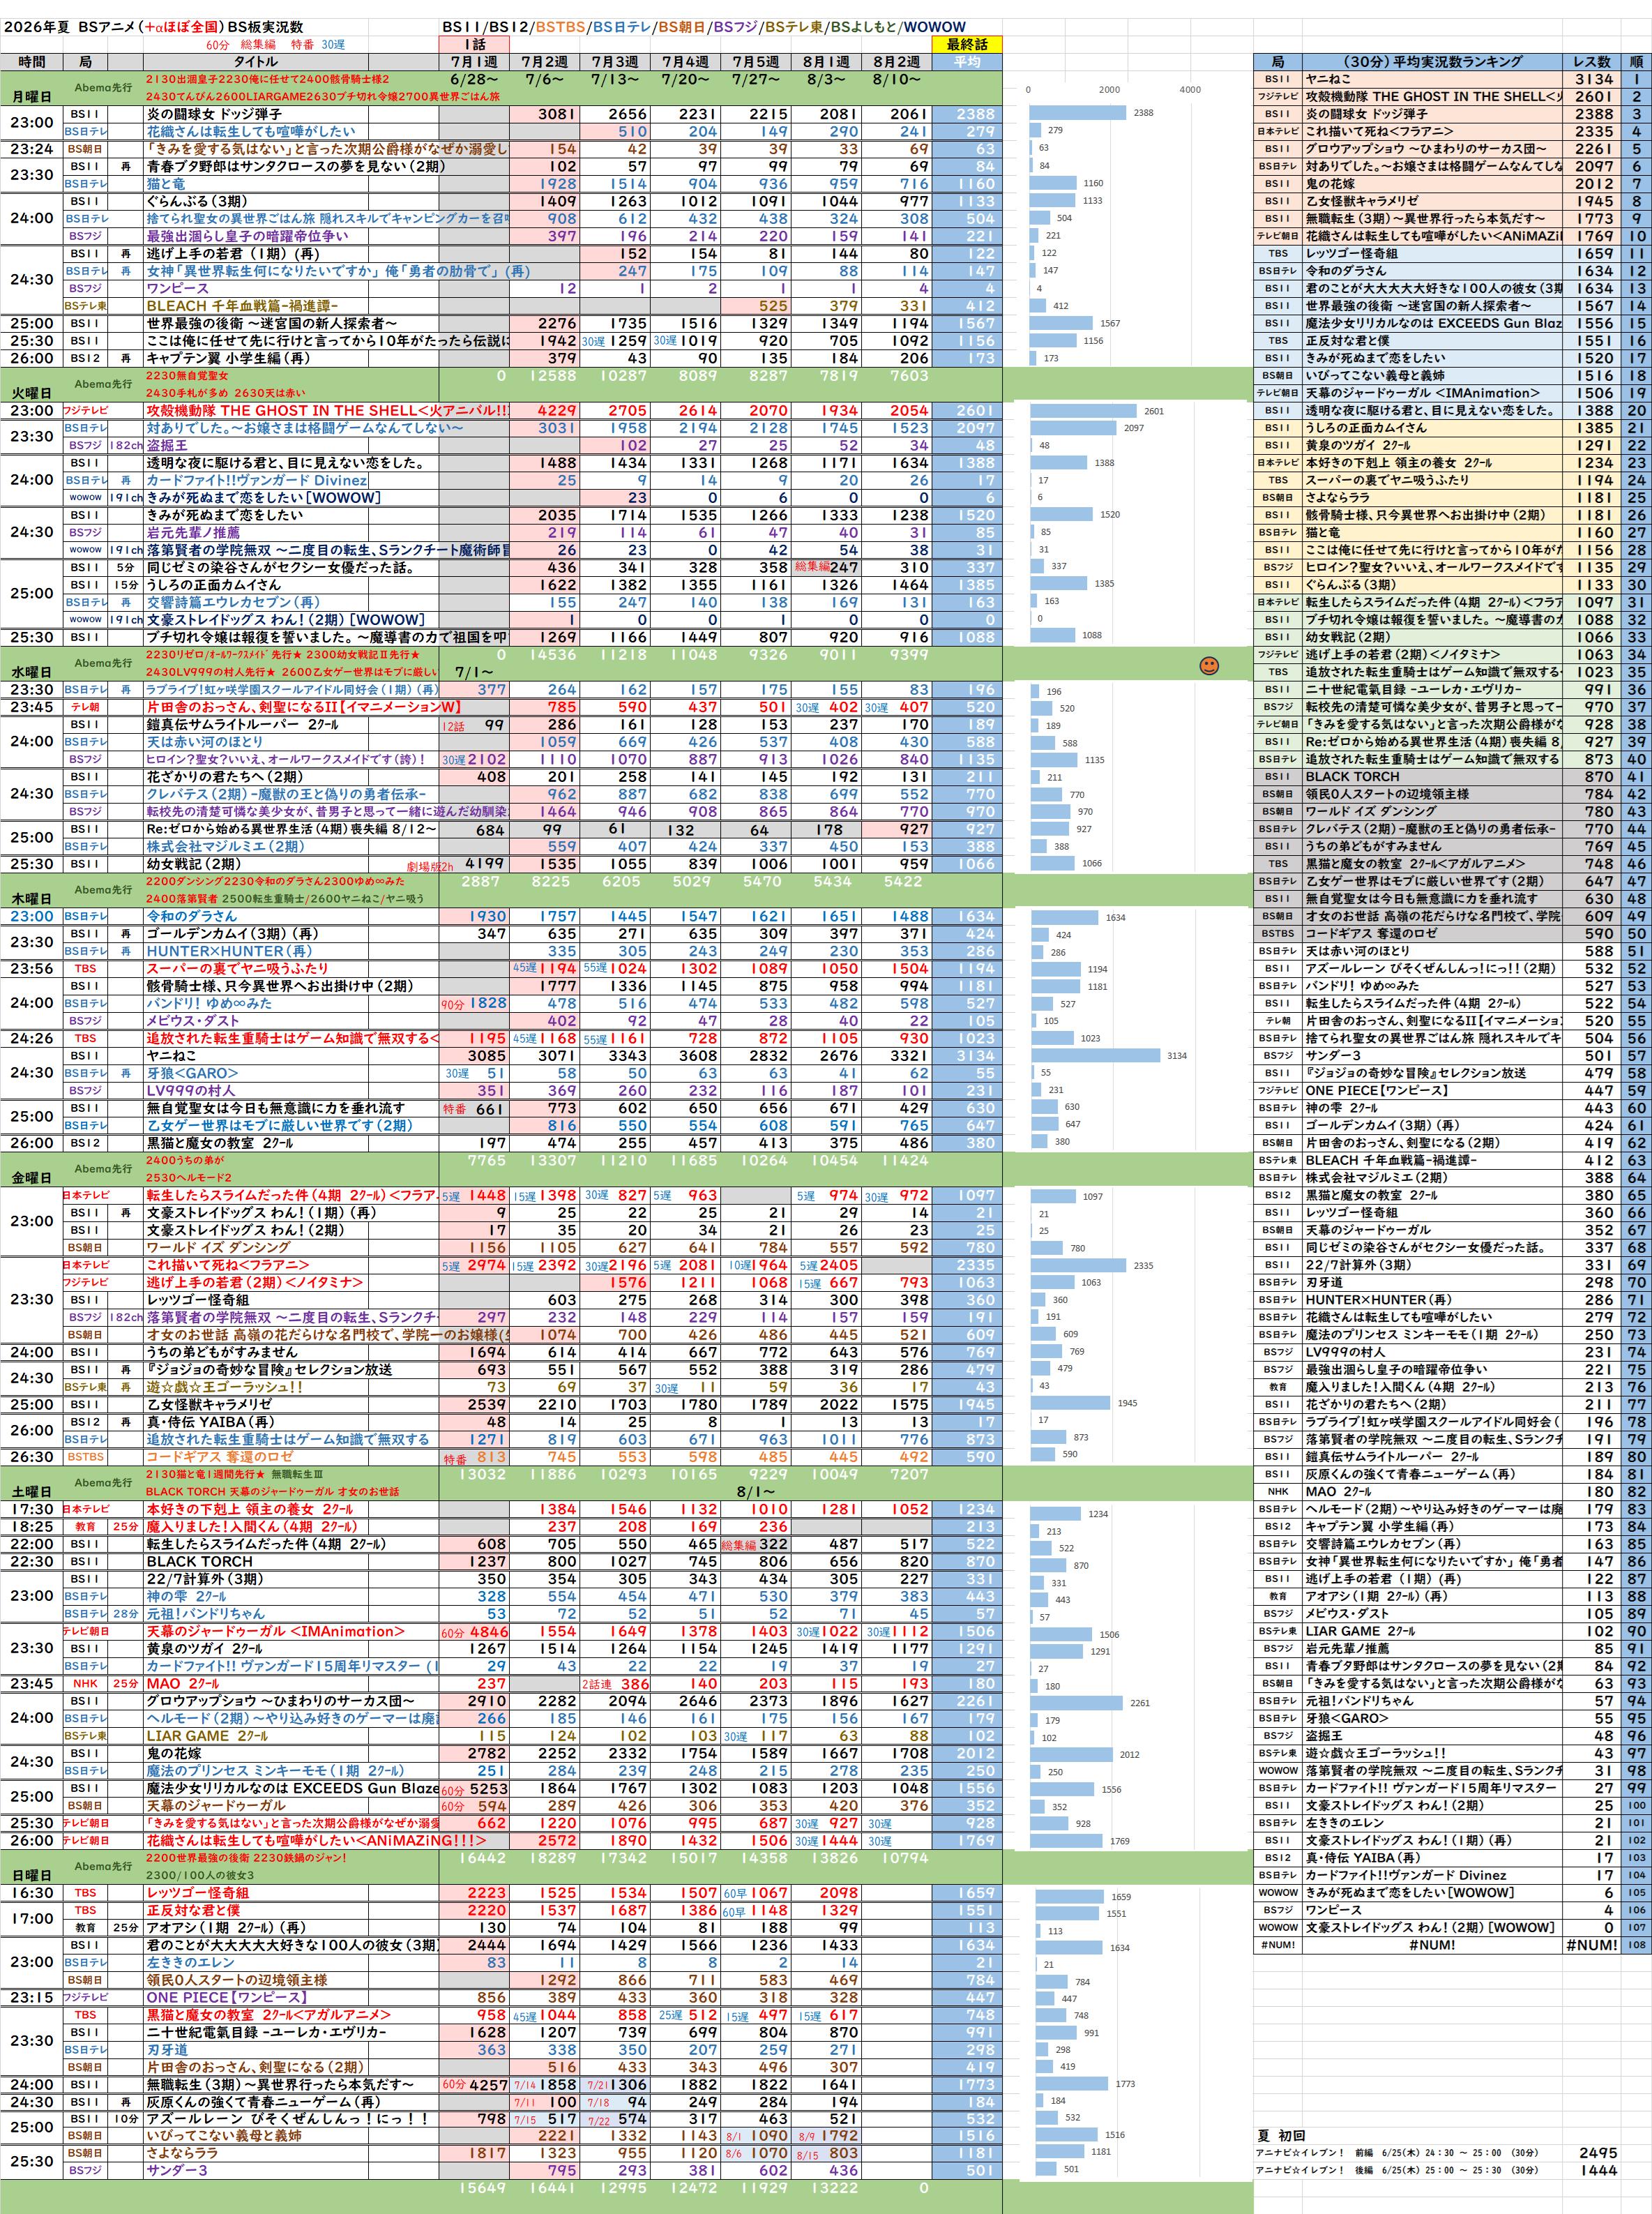
Task: Click the 7月3週 column header
Action: pyautogui.click(x=615, y=62)
